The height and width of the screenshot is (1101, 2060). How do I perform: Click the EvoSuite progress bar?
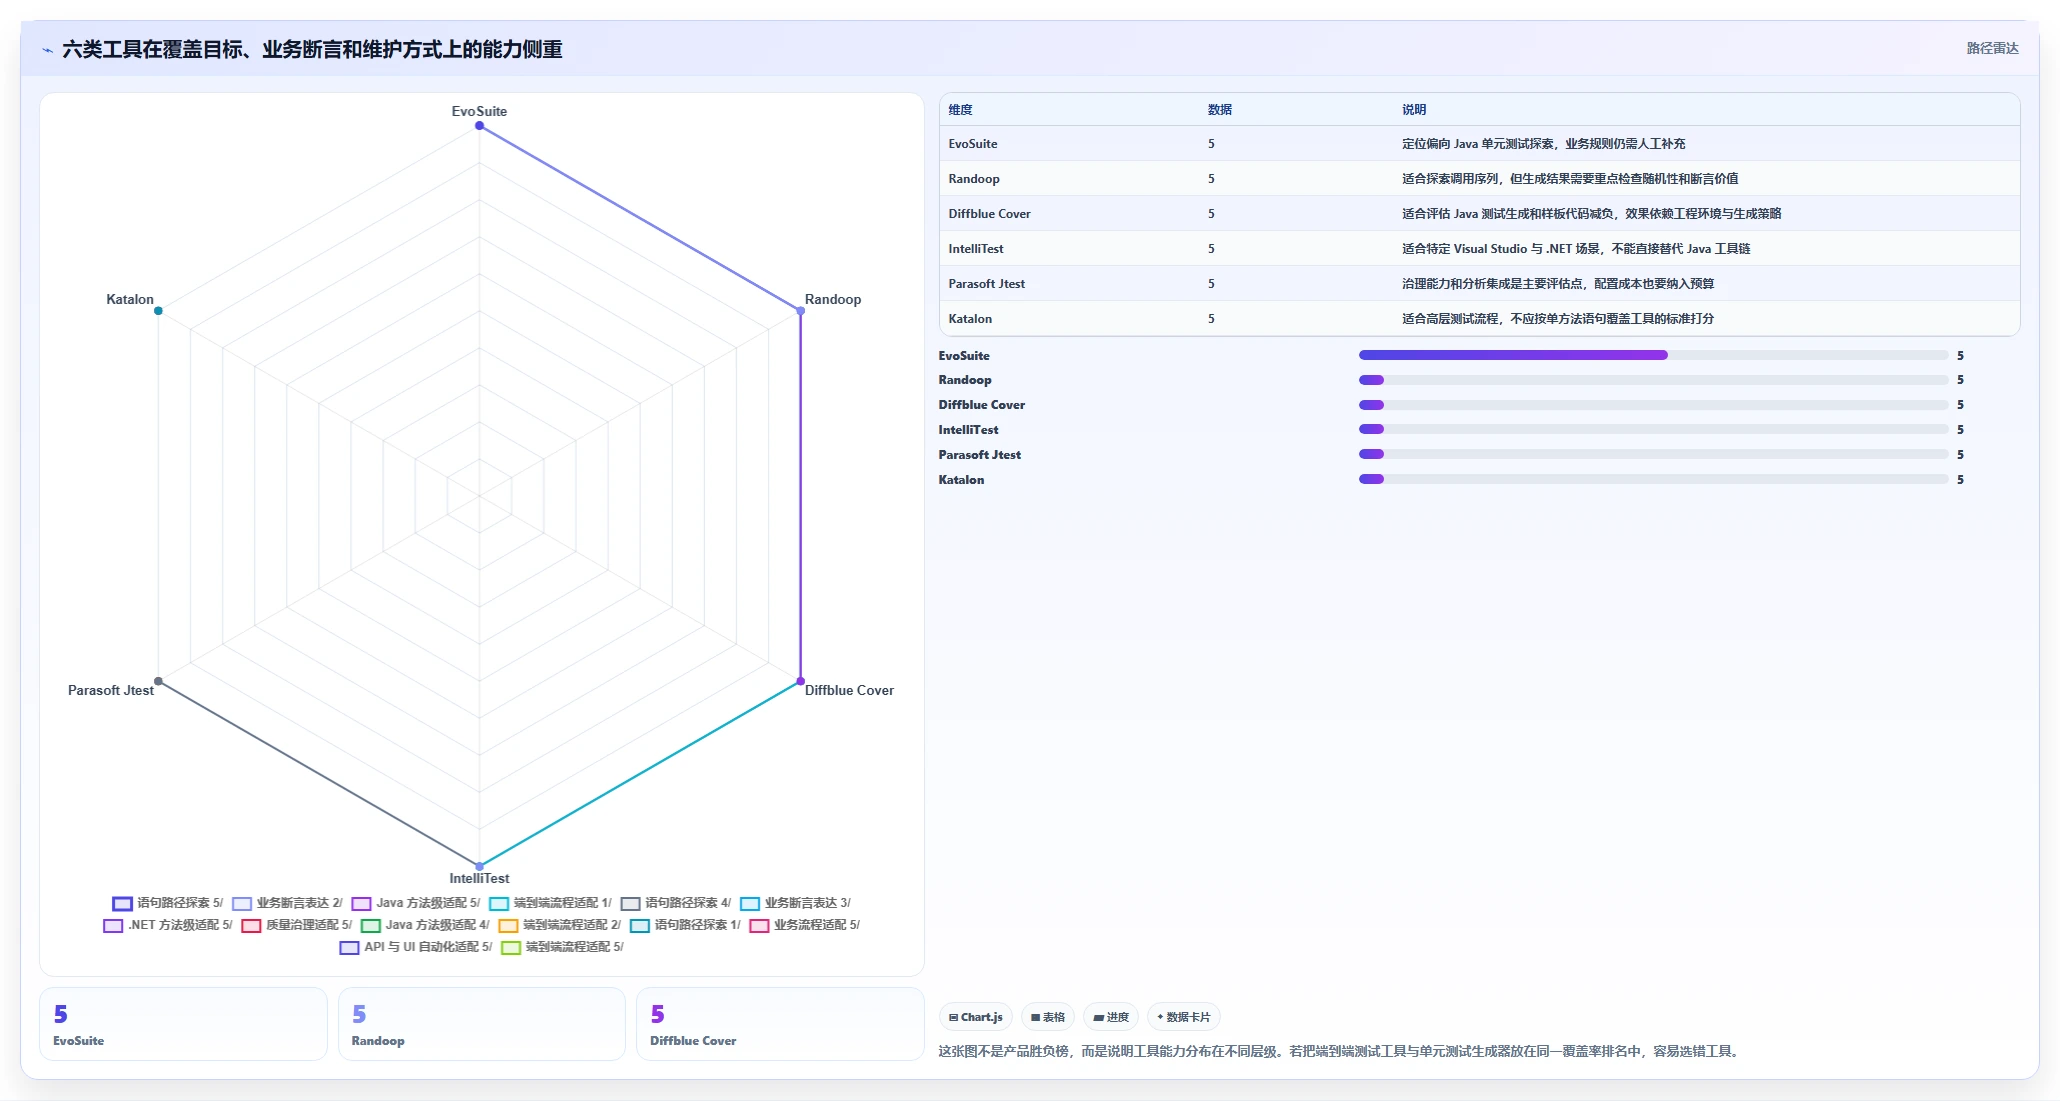tap(1653, 355)
